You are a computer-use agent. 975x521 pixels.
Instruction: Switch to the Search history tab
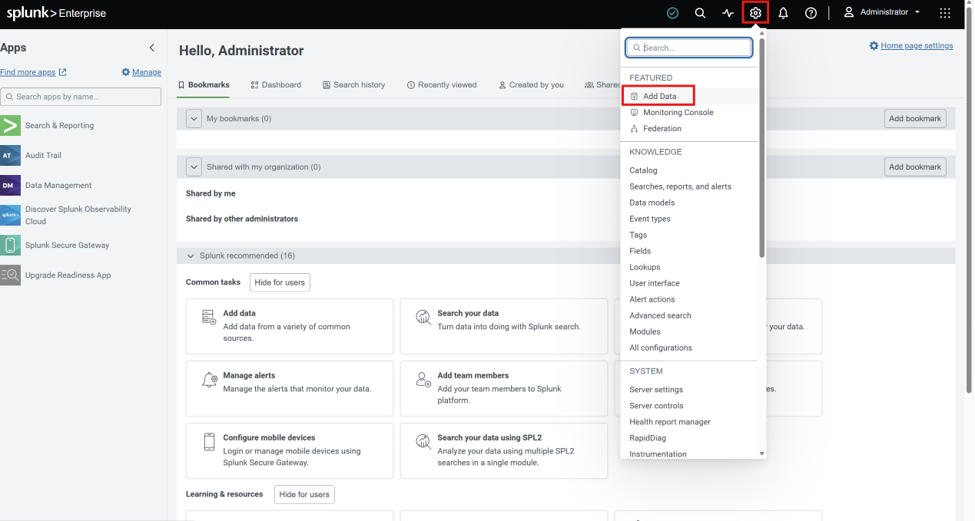click(354, 85)
